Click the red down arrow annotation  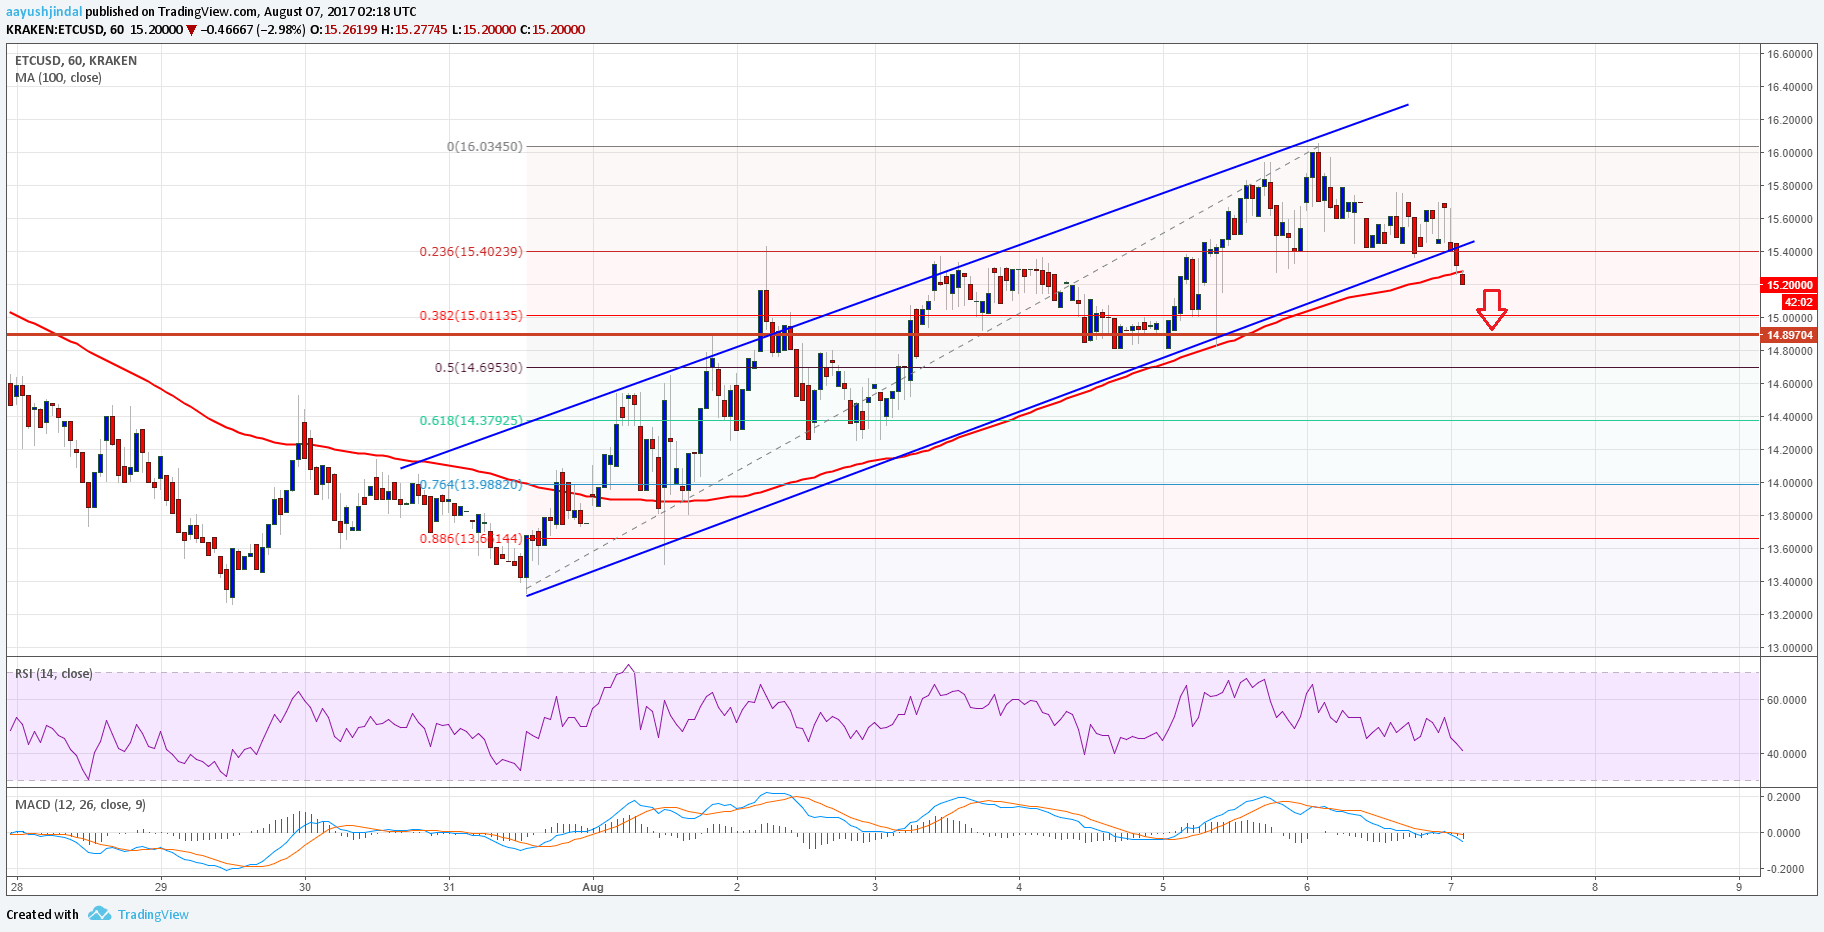click(x=1492, y=310)
